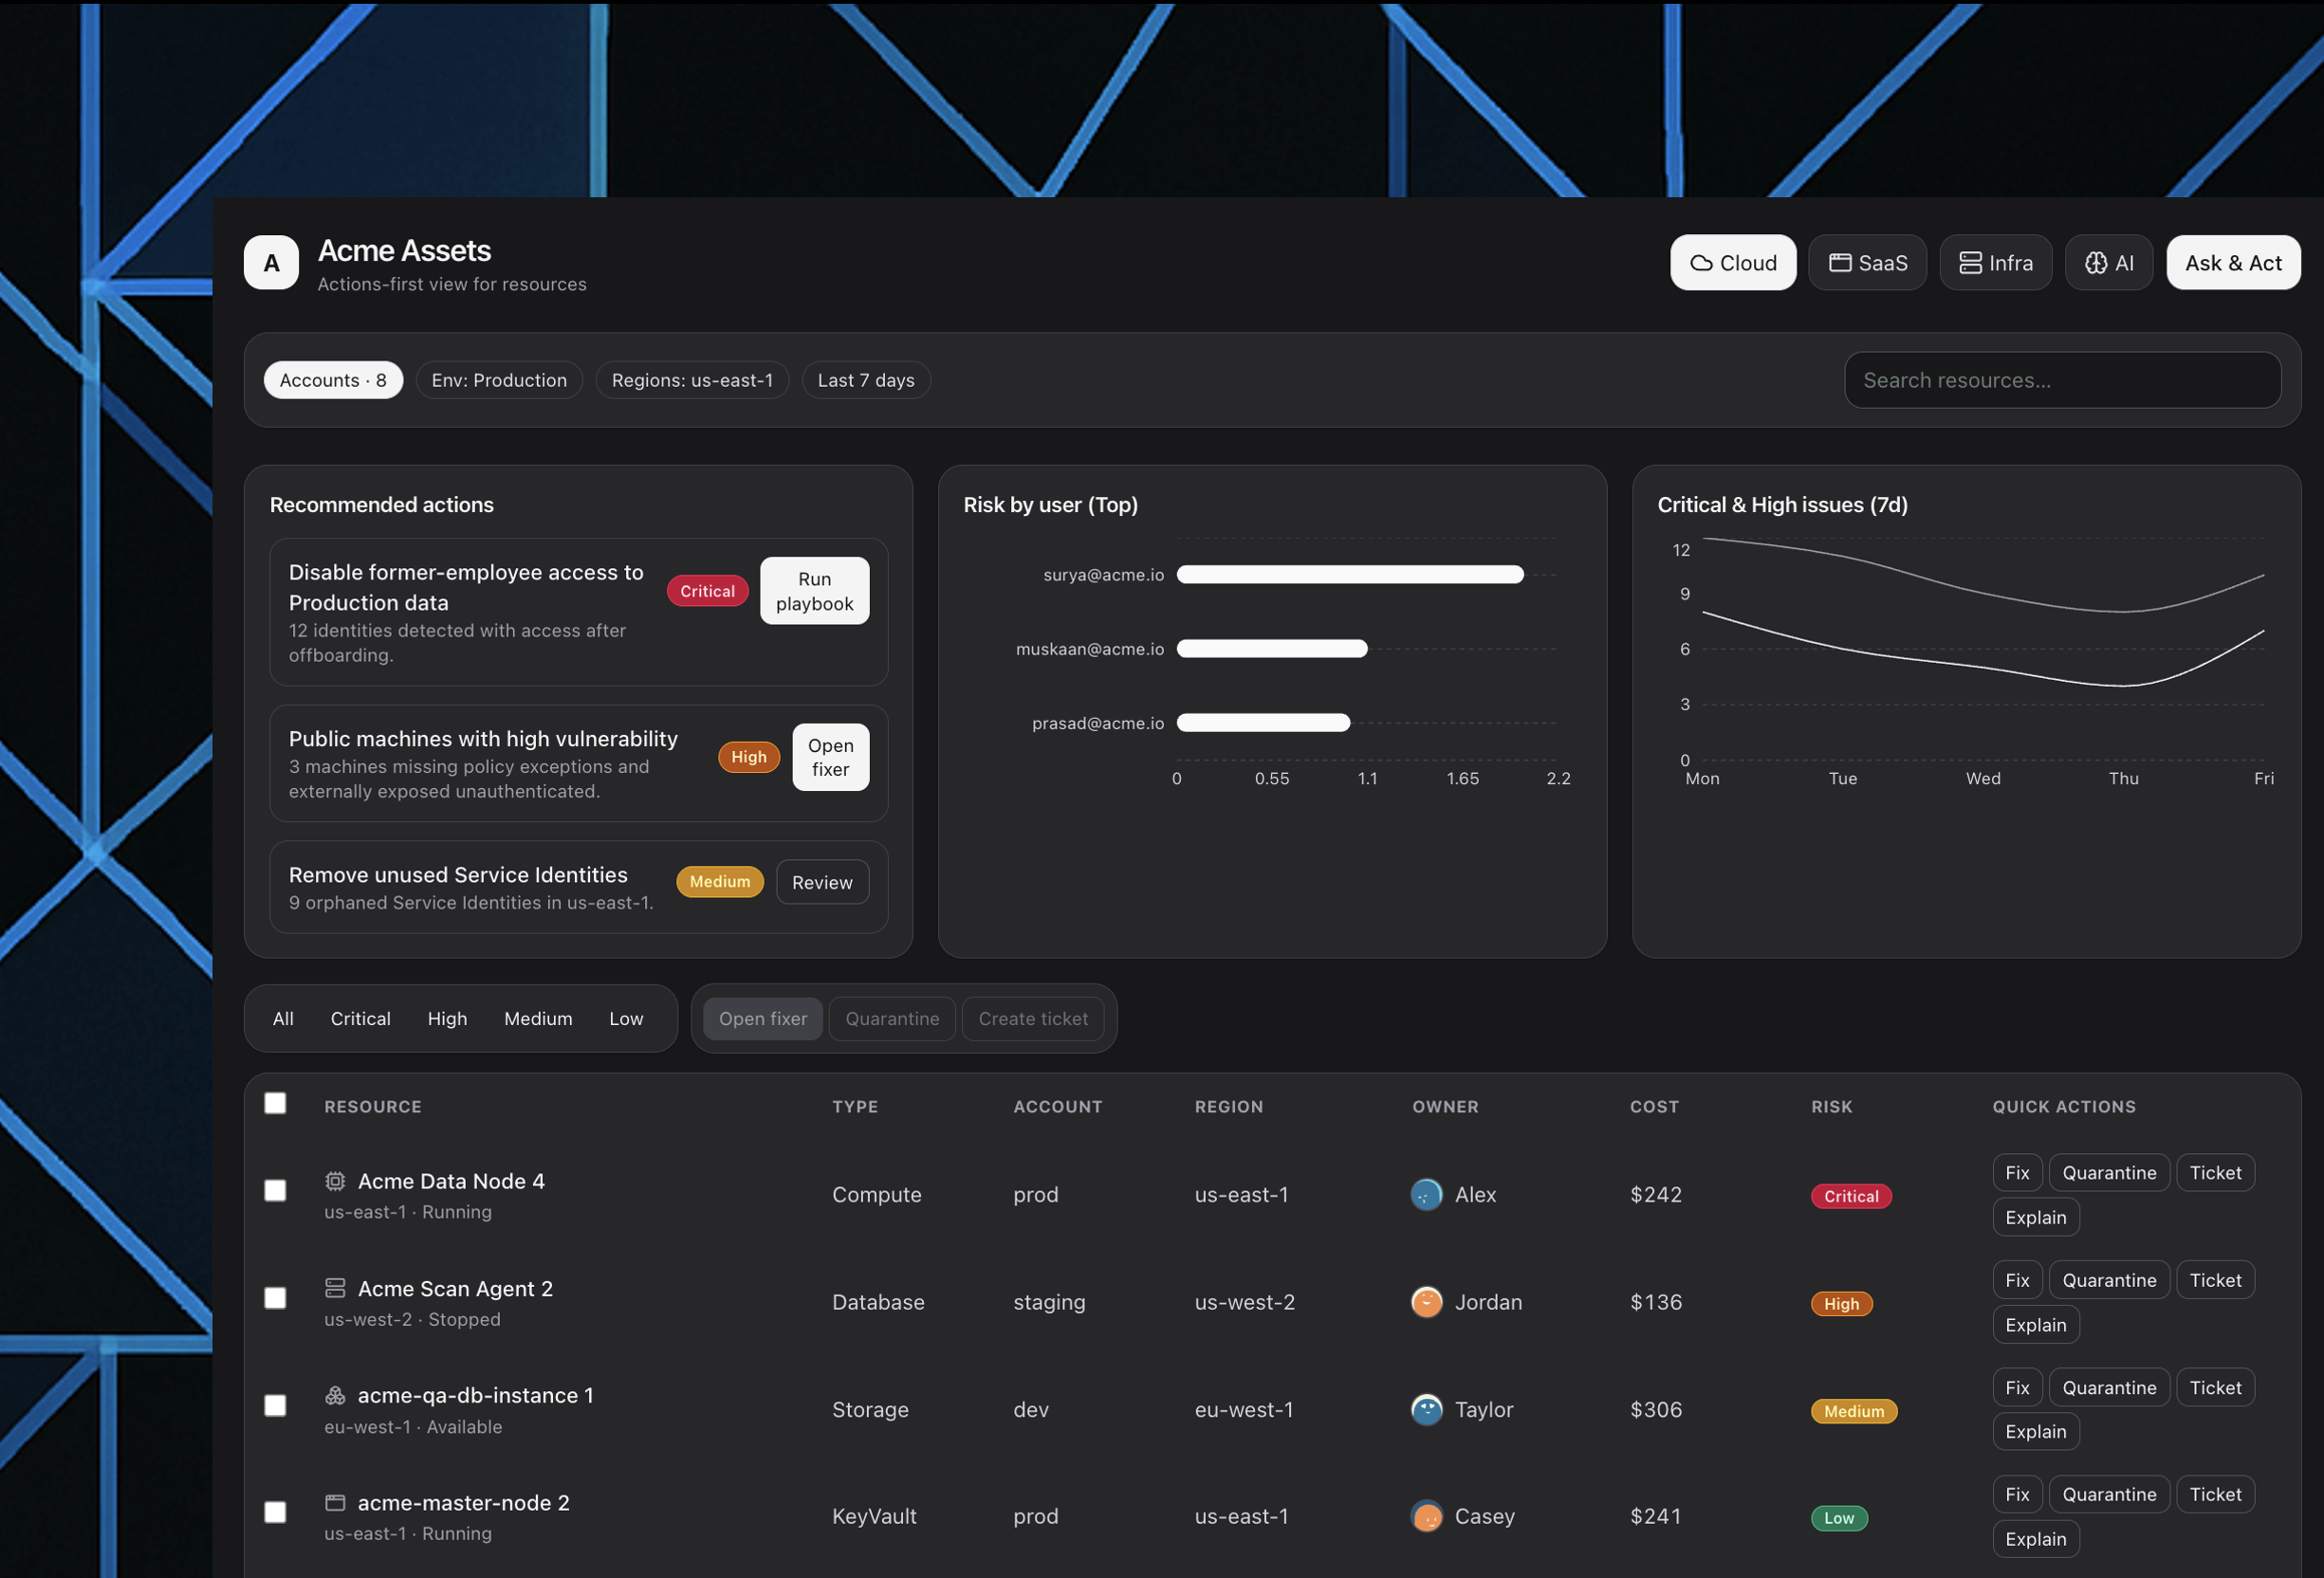Click Quarantine for Acme Scan Agent 2
2324x1578 pixels.
coord(2108,1280)
